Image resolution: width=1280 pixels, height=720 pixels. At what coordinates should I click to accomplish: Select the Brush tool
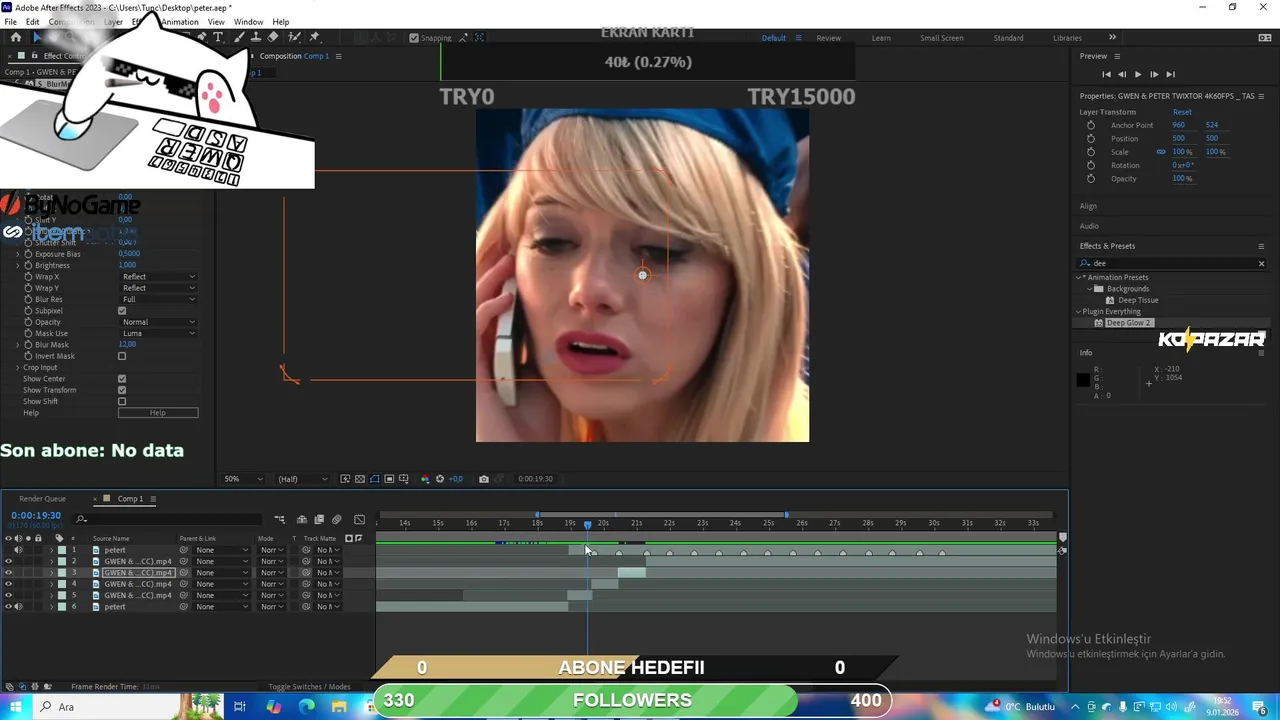pos(237,37)
